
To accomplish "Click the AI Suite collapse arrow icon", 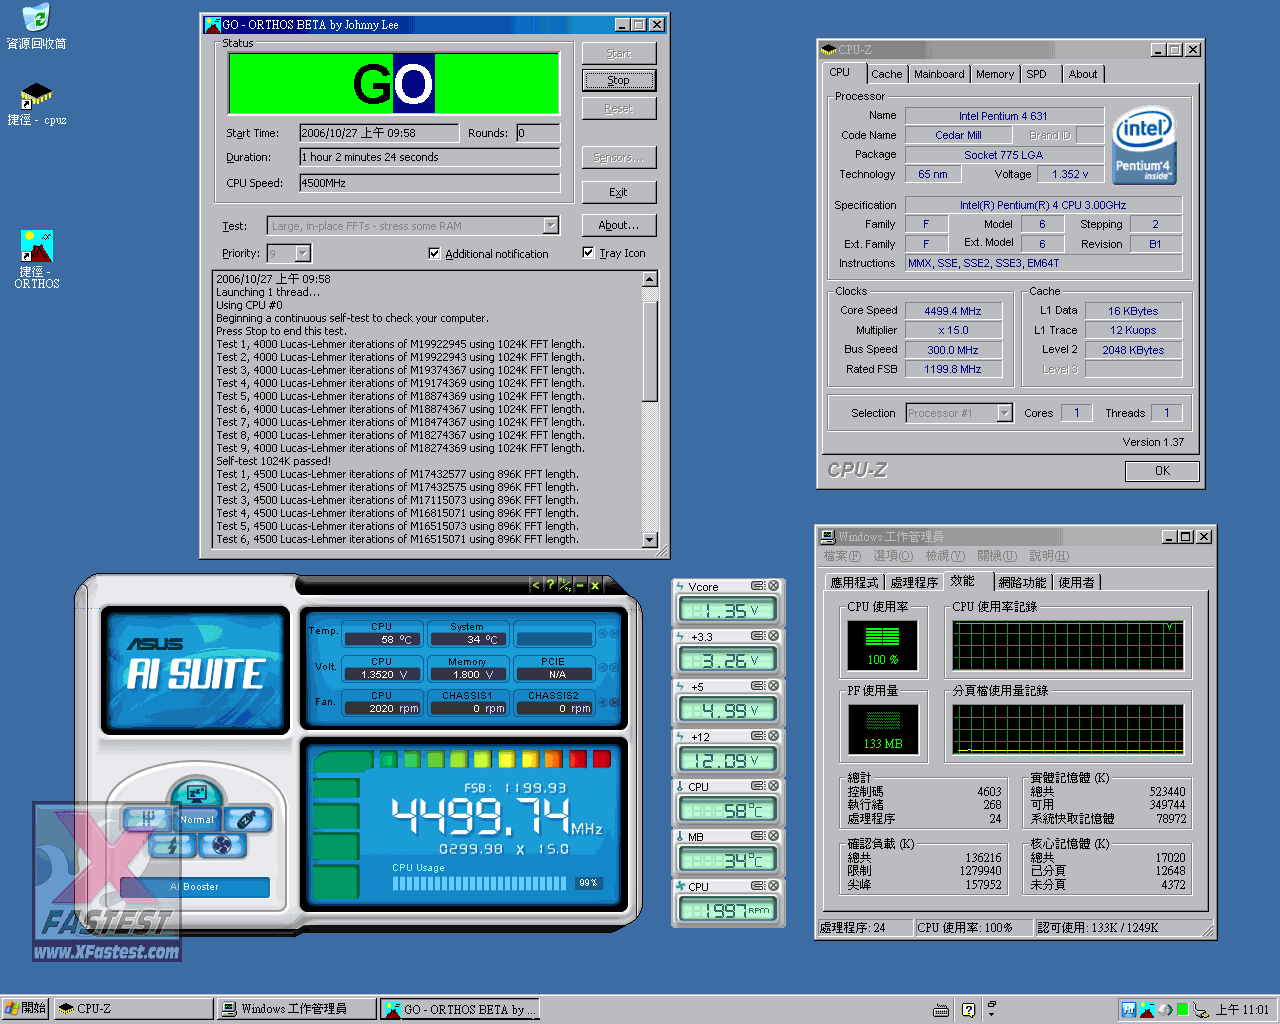I will [x=535, y=585].
